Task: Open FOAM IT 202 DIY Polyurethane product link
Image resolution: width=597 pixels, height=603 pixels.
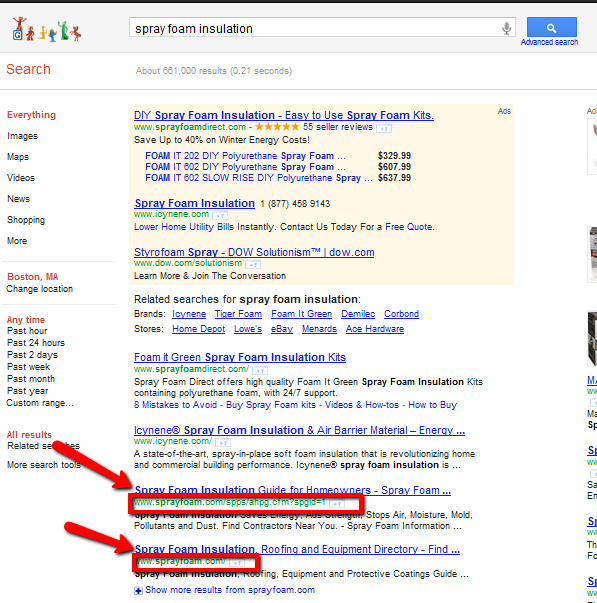Action: (x=245, y=156)
